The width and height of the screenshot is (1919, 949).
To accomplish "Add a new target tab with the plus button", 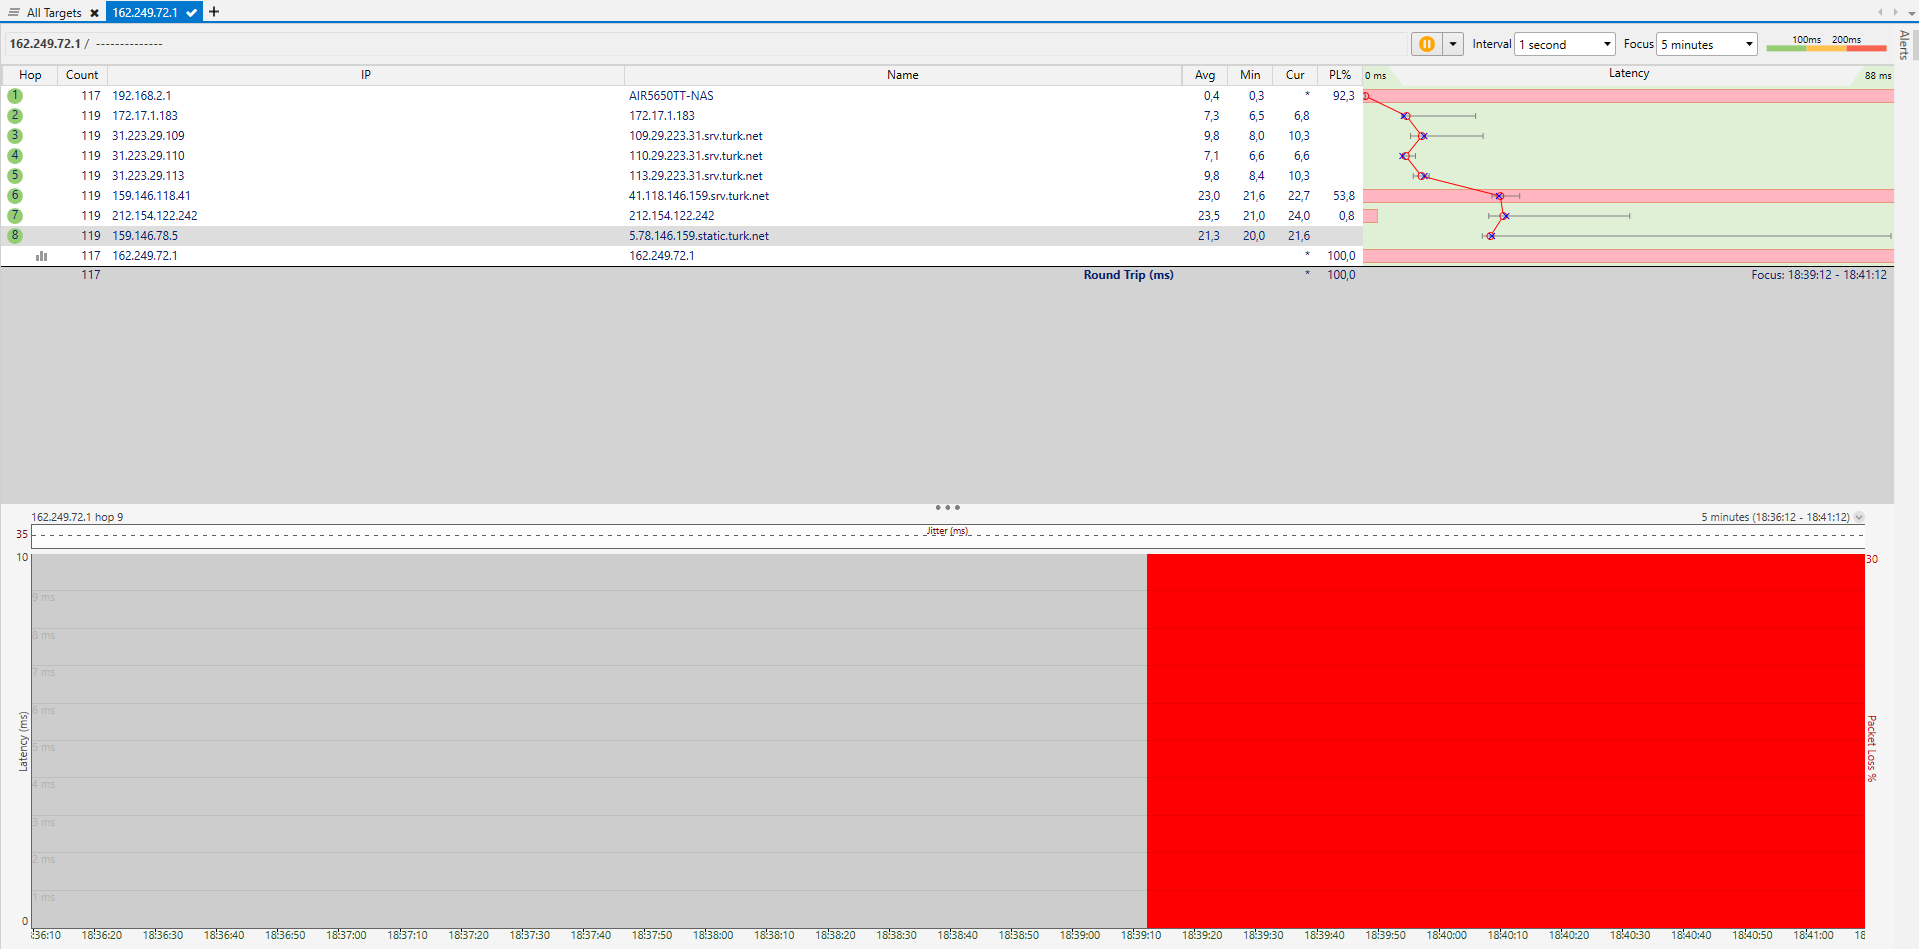I will [x=214, y=12].
